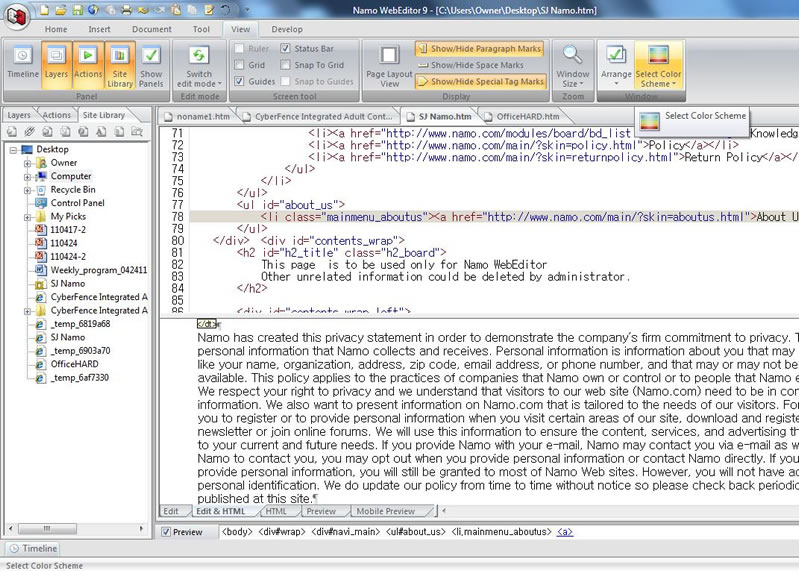The height and width of the screenshot is (571, 799).
Task: Open the CyberFence Integrated Adult Cont... tab
Action: click(x=318, y=116)
